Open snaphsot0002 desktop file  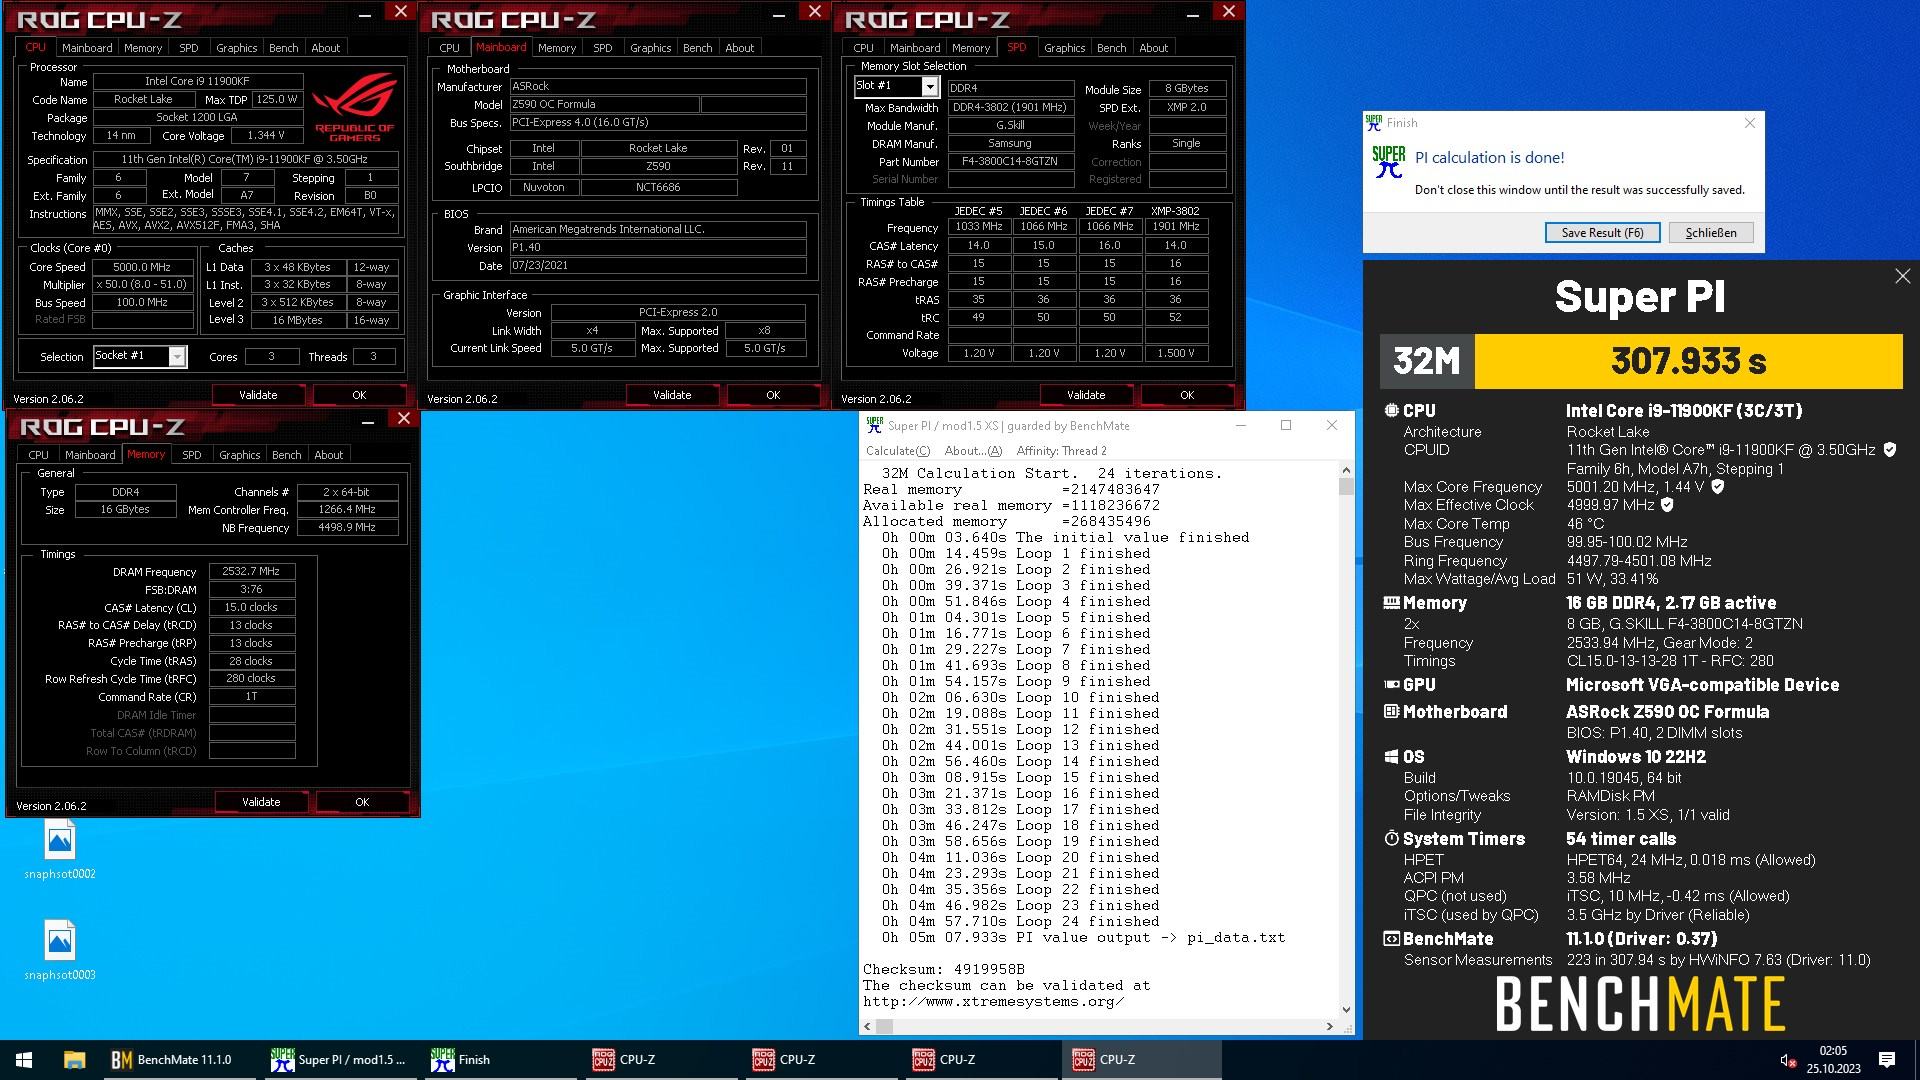pyautogui.click(x=60, y=851)
